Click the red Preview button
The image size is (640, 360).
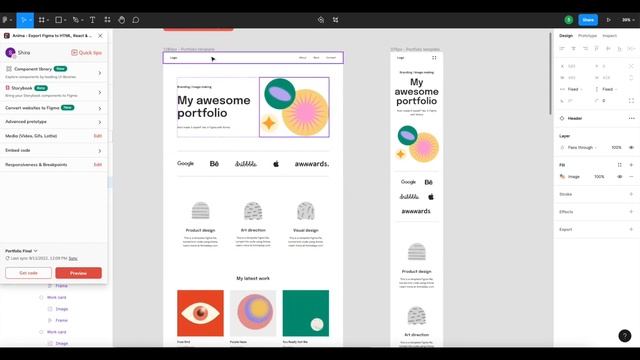pos(78,273)
